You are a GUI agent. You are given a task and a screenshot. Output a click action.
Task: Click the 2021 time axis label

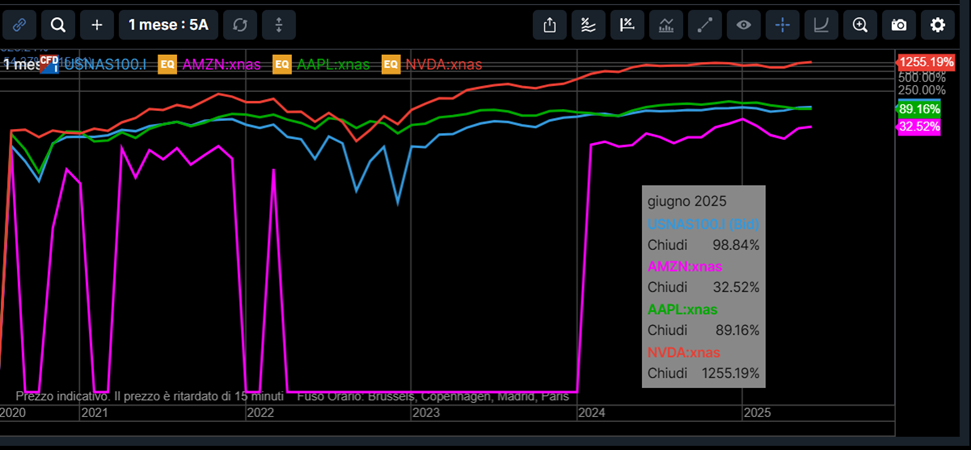coord(95,412)
